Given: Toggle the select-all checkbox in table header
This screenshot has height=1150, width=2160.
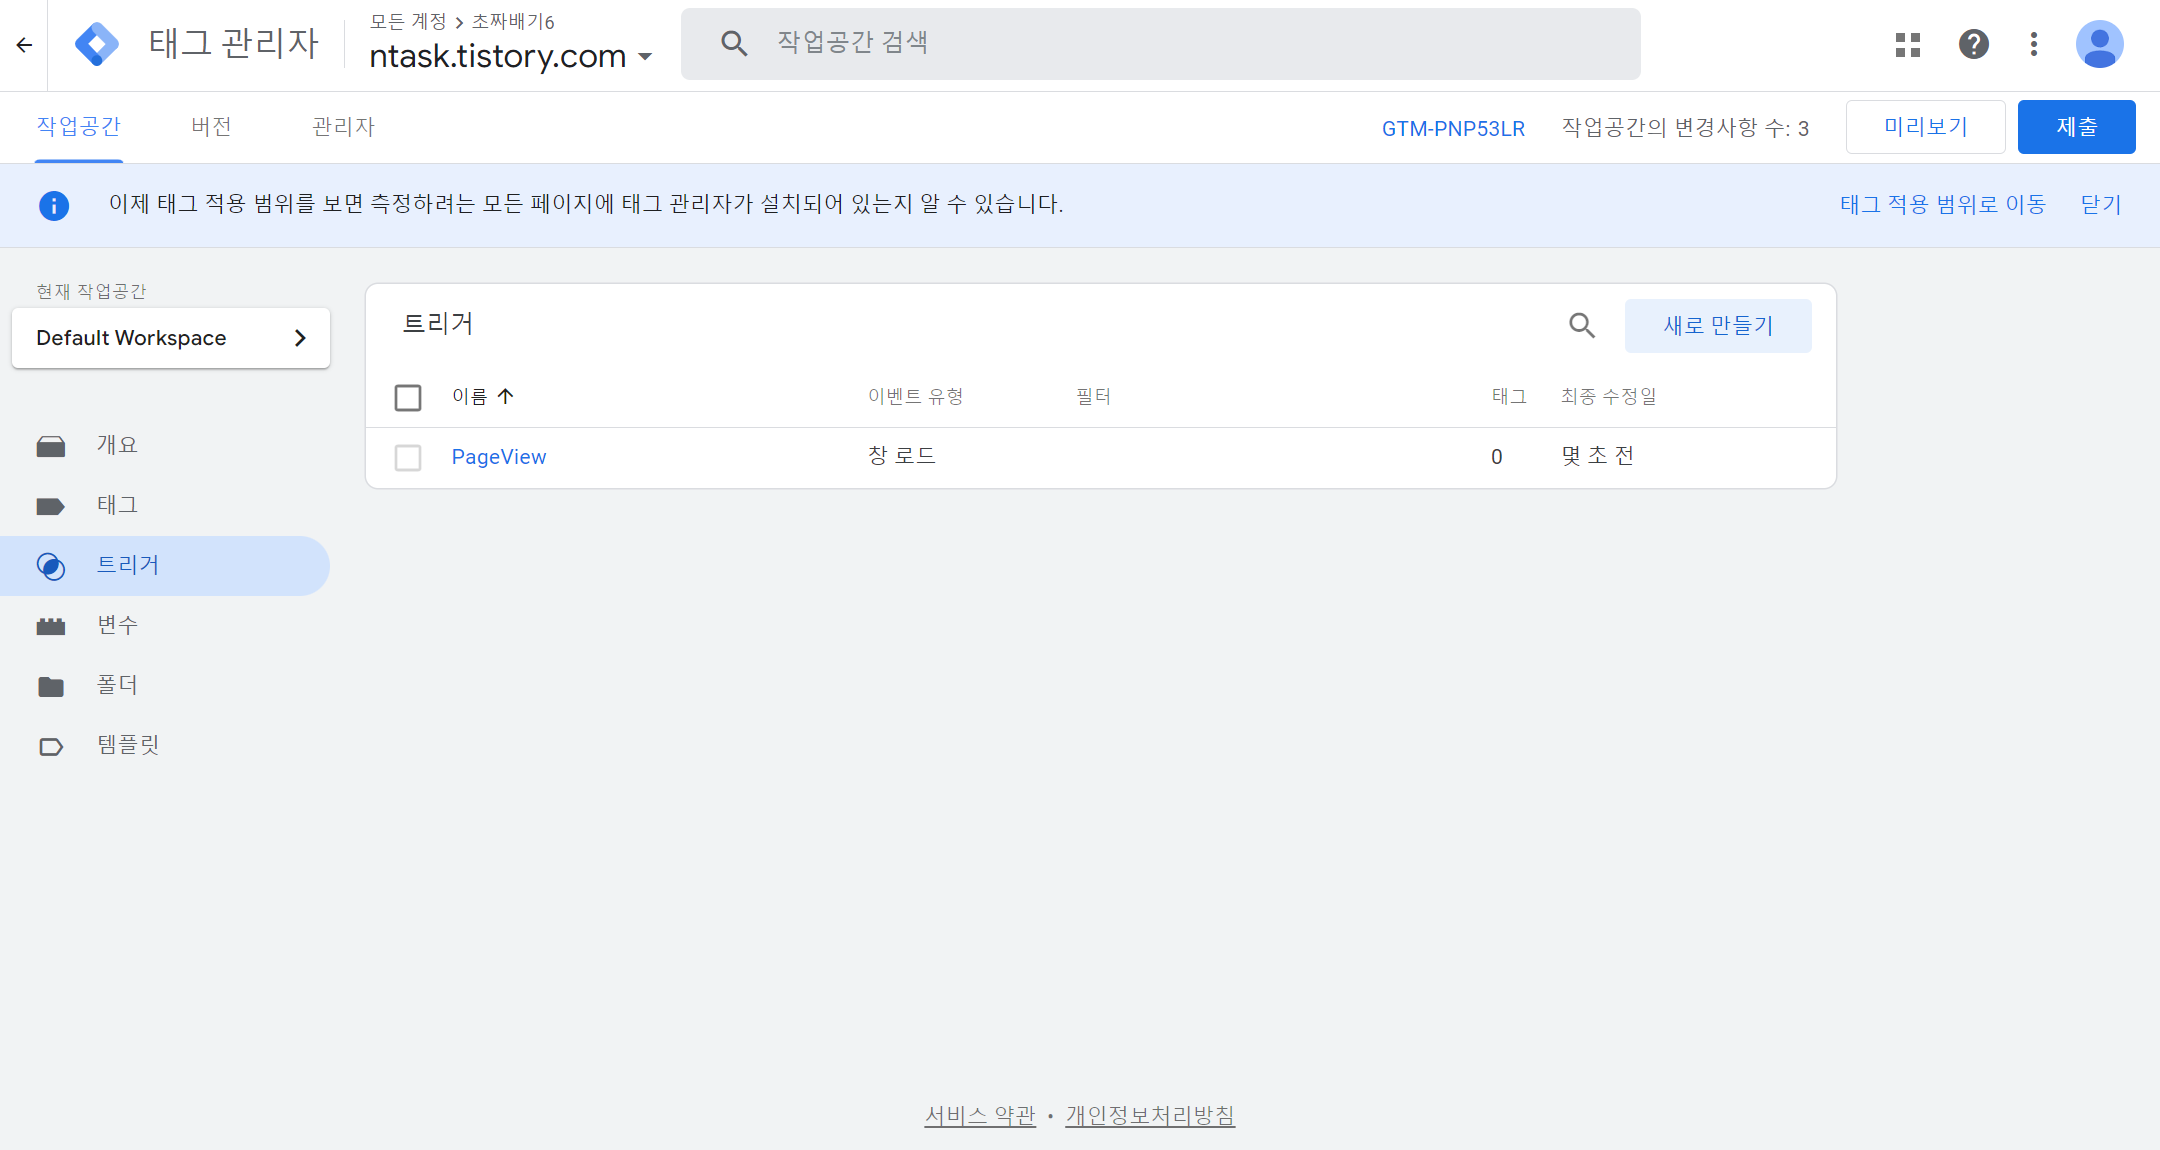Looking at the screenshot, I should pos(408,398).
